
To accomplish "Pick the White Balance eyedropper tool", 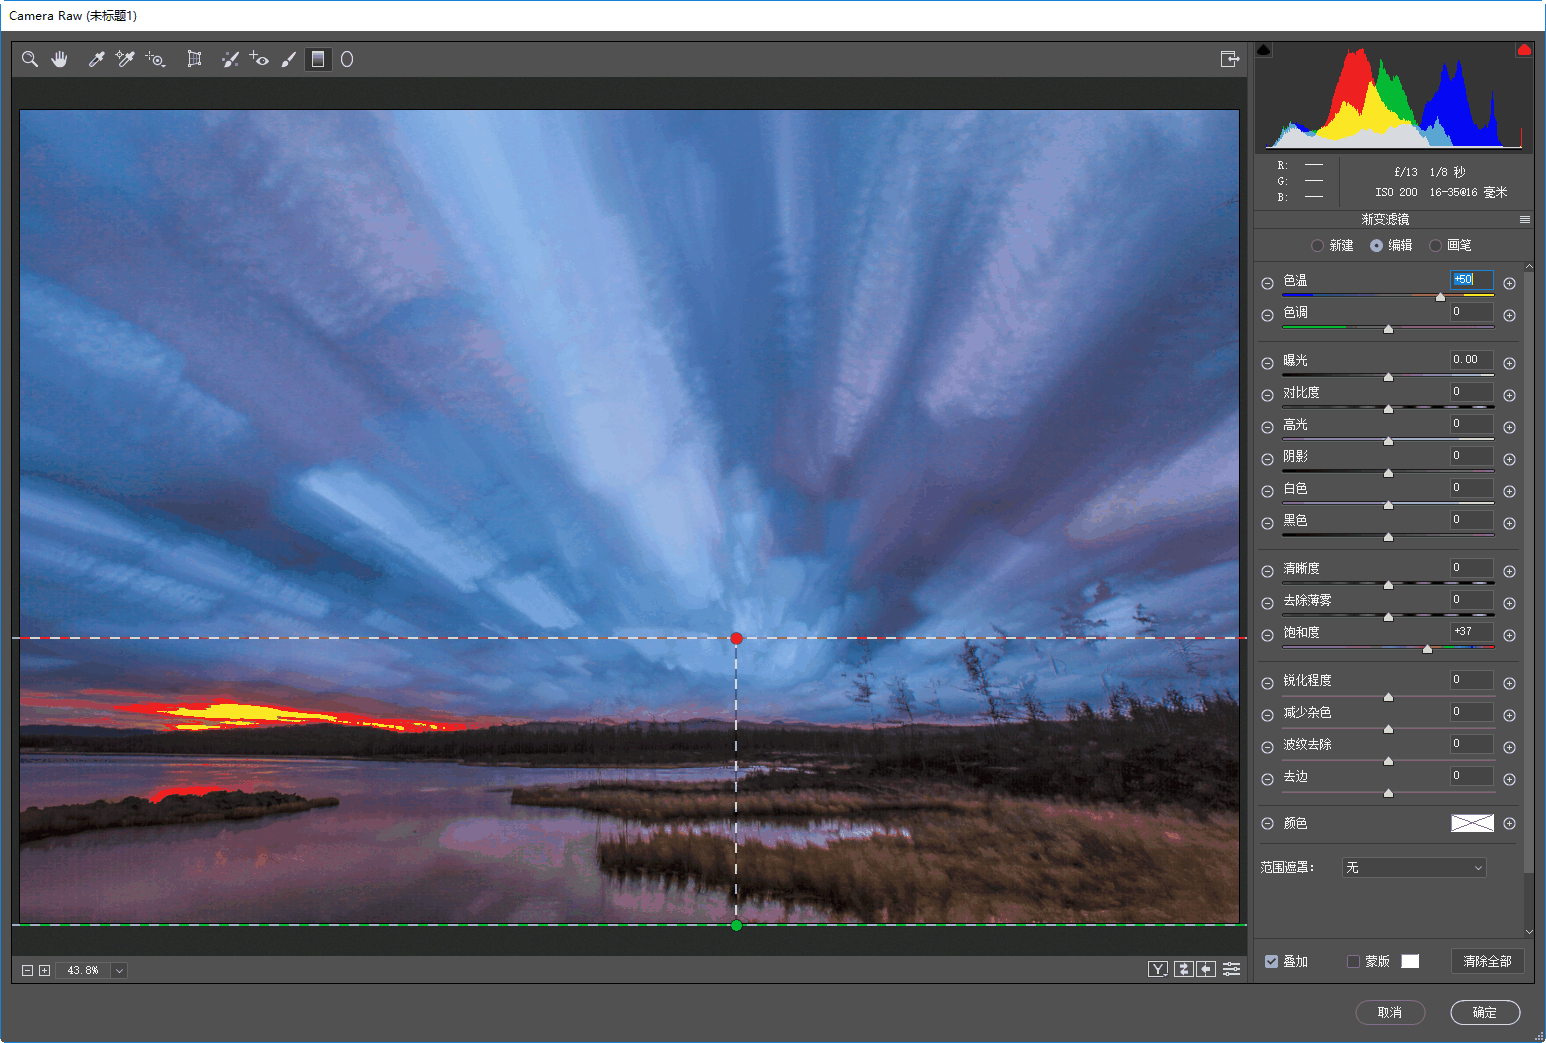I will (x=96, y=60).
